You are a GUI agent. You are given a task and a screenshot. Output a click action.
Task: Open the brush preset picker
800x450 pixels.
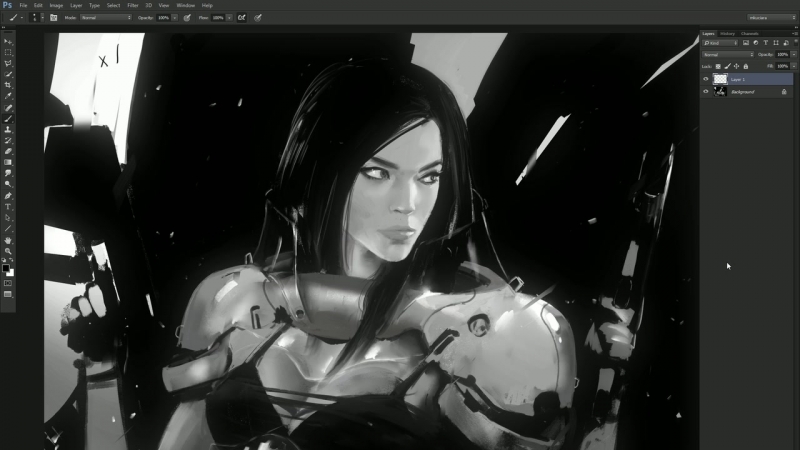pyautogui.click(x=36, y=17)
